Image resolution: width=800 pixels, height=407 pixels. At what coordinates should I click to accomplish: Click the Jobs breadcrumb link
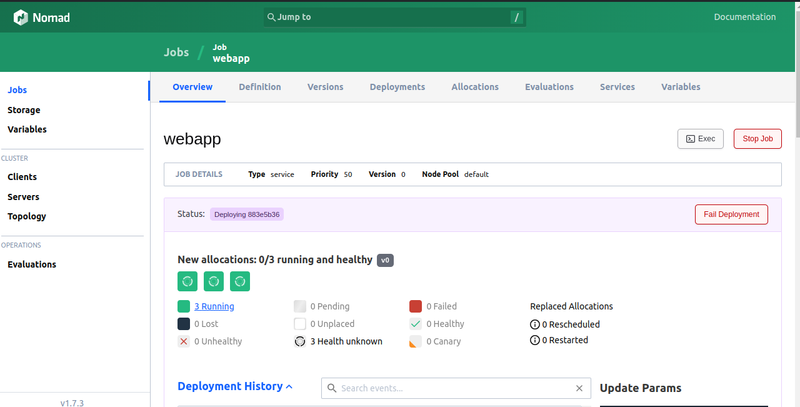(176, 52)
